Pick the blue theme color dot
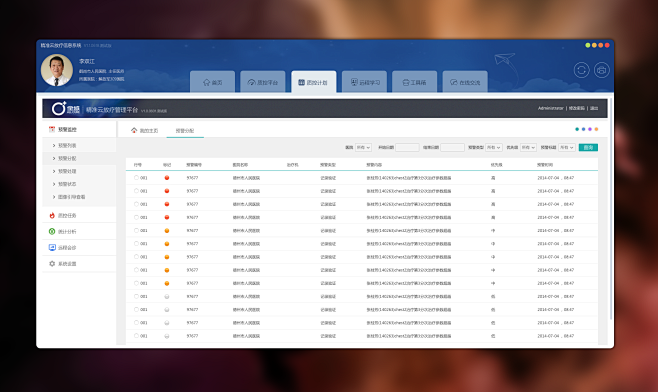Screen dimensions: 658x392 click(x=583, y=129)
